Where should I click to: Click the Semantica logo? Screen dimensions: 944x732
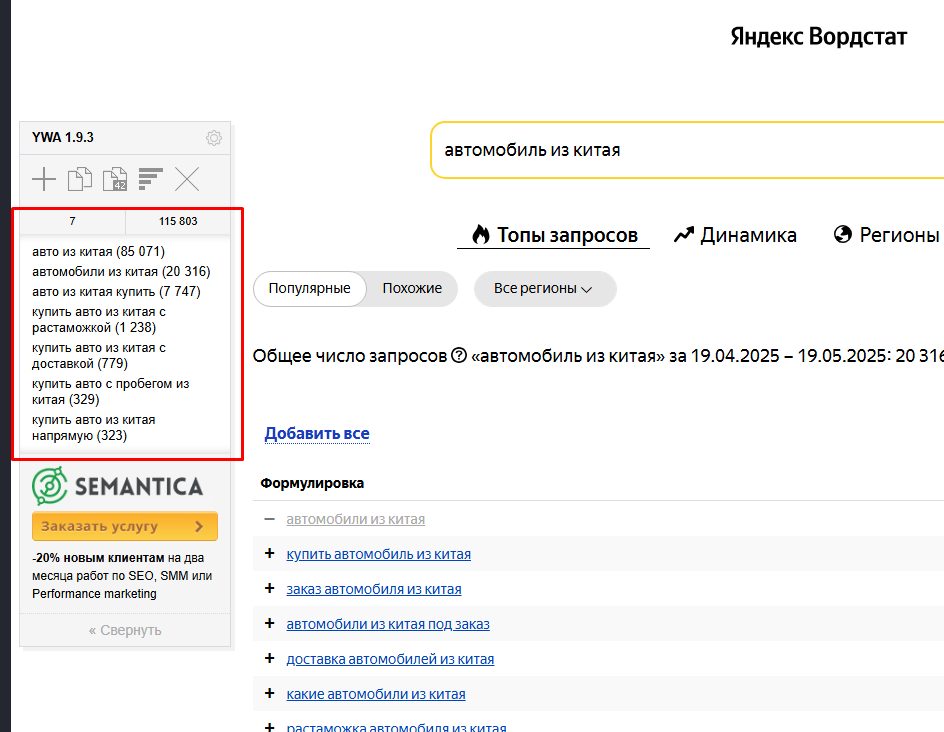click(x=117, y=486)
